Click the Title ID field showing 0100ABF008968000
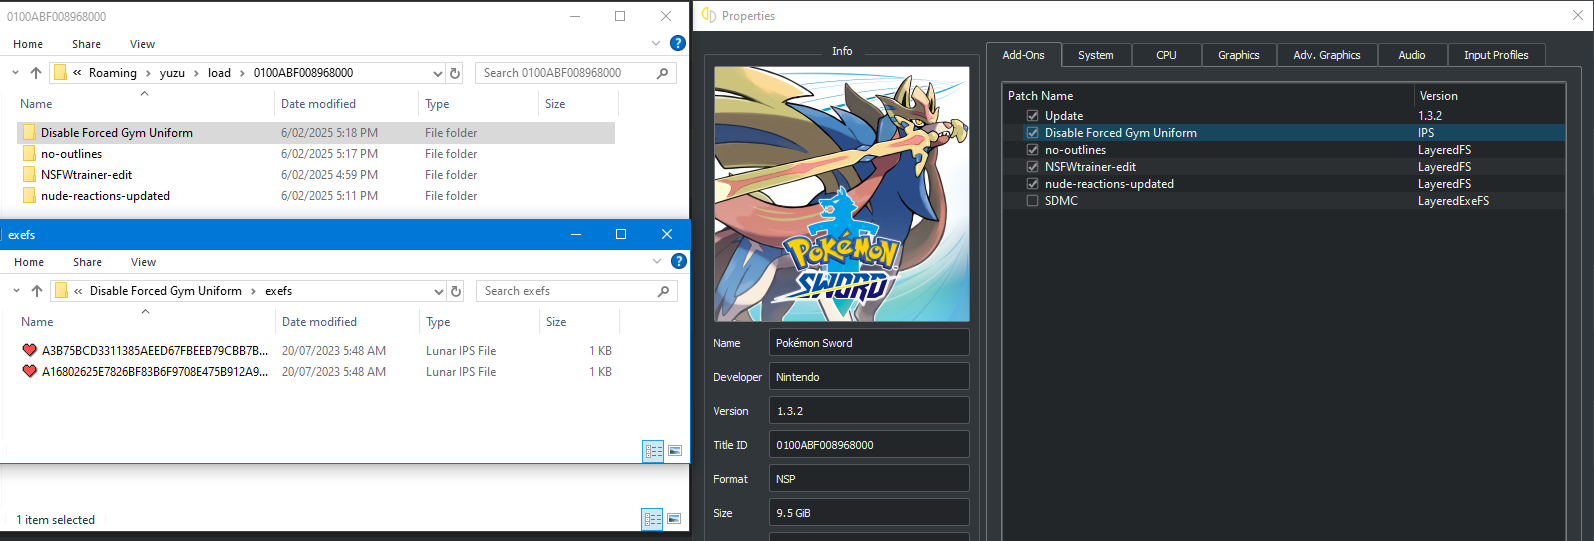Screen dimensions: 1594x541 pyautogui.click(x=869, y=445)
